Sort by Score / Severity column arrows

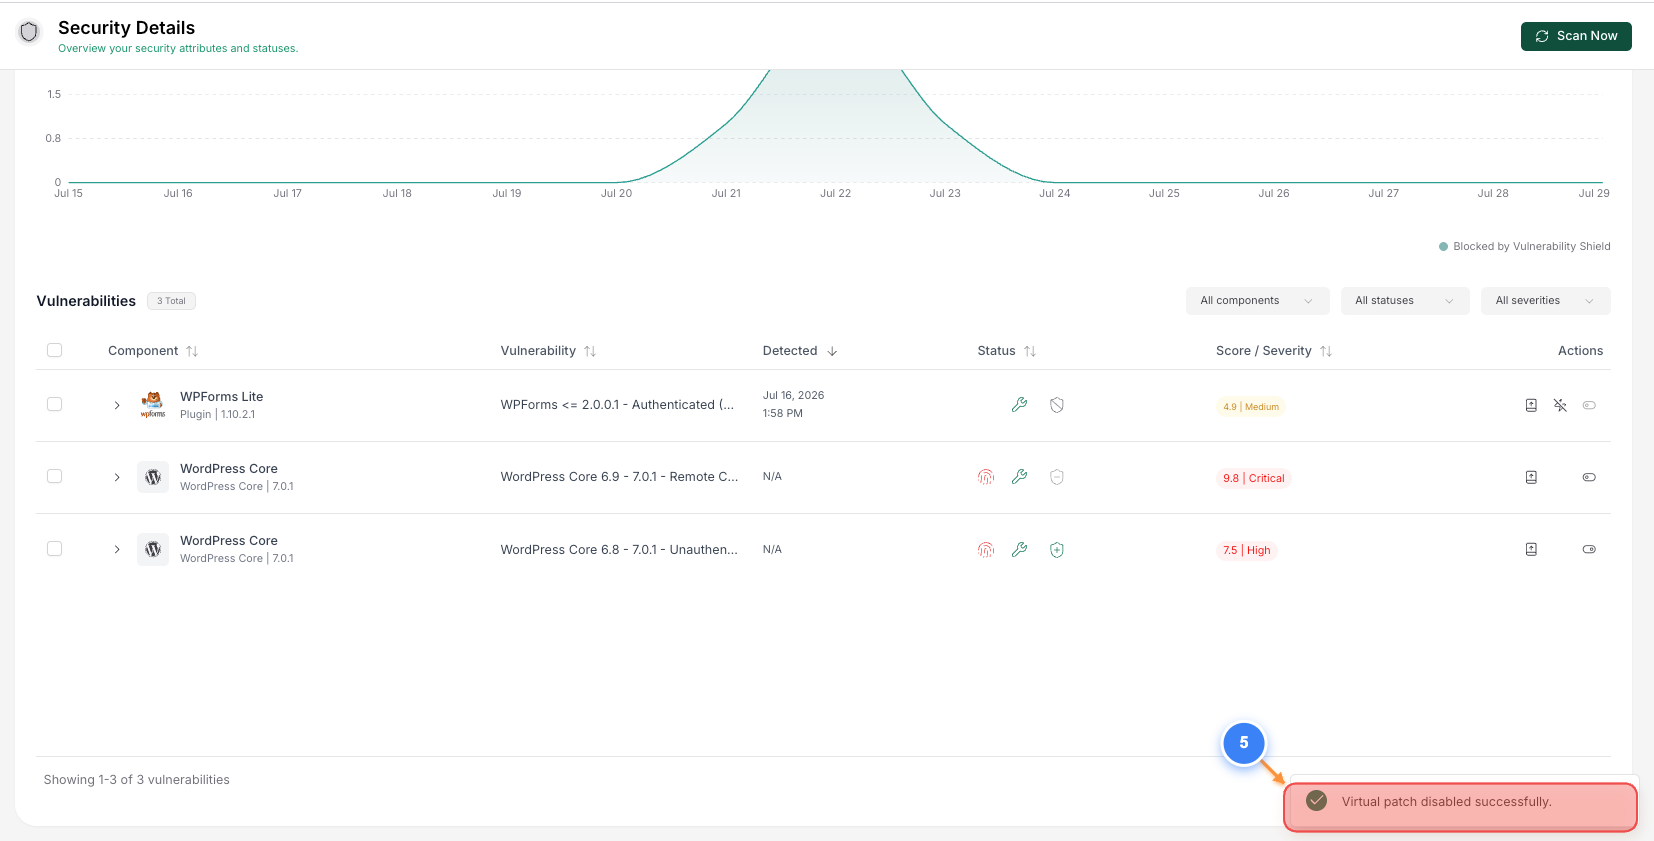[x=1326, y=351]
